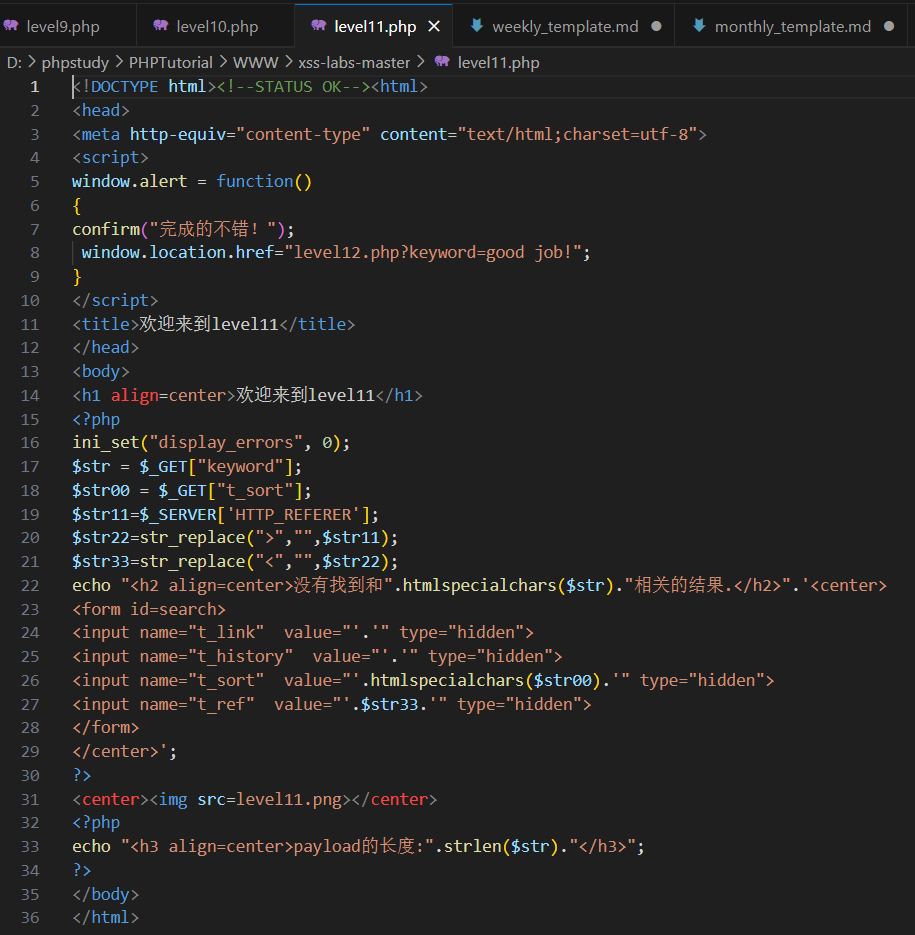Click the markdown arrow icon on monthly_template.md tab

pos(699,25)
